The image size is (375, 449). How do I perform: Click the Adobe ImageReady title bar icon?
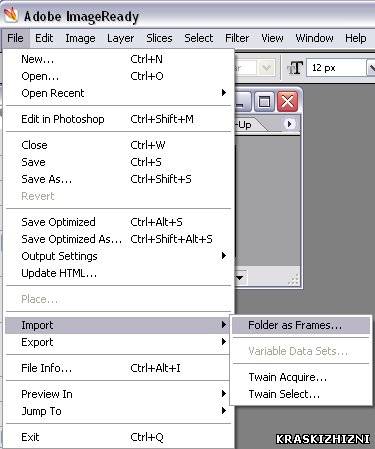pyautogui.click(x=10, y=15)
